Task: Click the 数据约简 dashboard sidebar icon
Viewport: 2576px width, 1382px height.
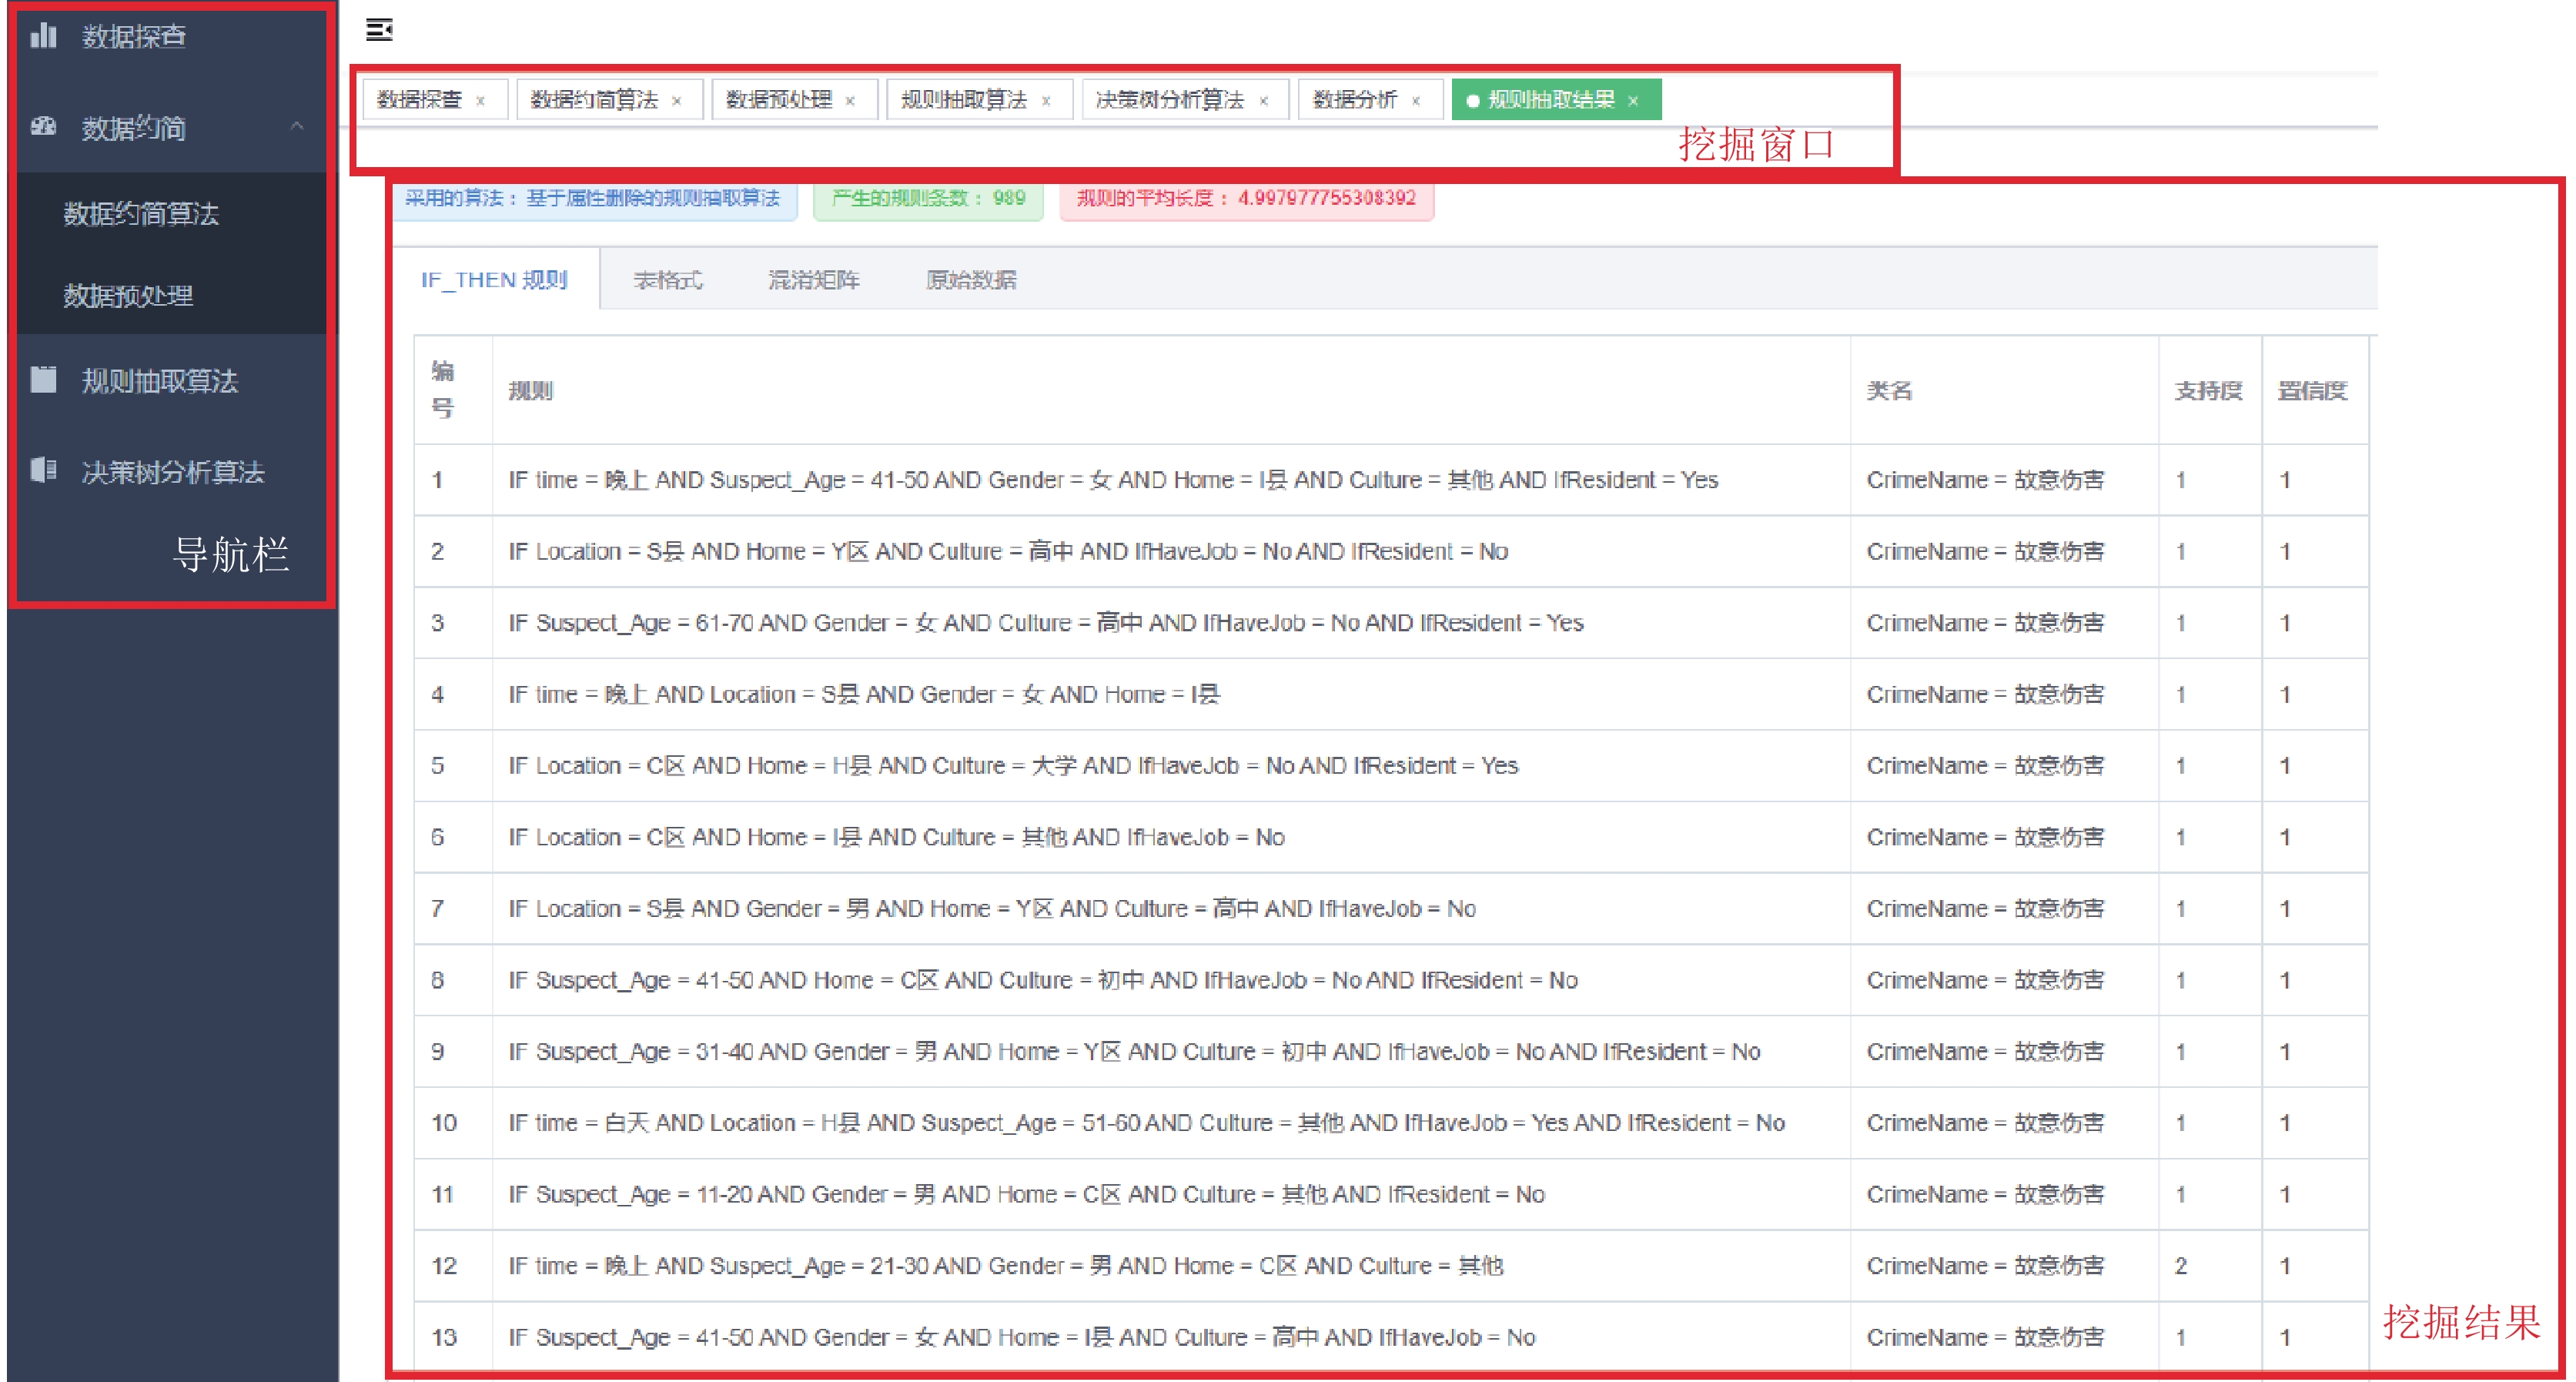Action: [x=43, y=127]
